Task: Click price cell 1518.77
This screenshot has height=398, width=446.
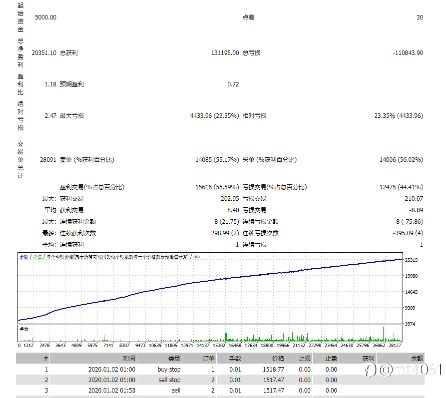Action: (x=273, y=369)
